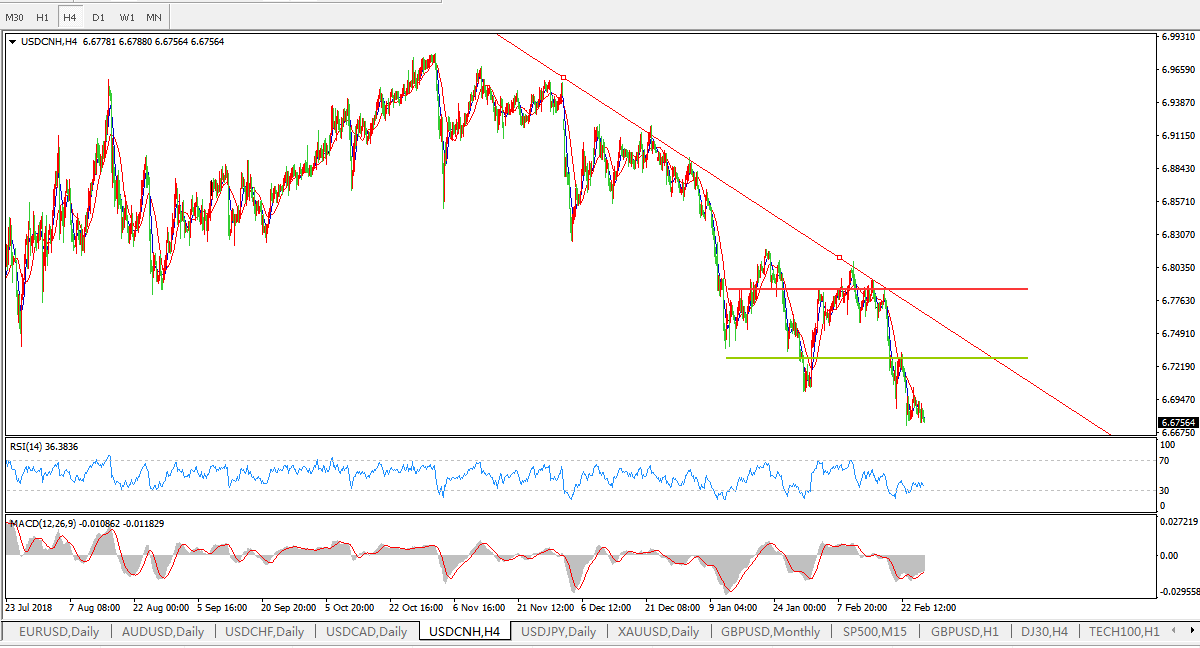Click the lower square handle on trendline
This screenshot has height=648, width=1200.
point(839,257)
